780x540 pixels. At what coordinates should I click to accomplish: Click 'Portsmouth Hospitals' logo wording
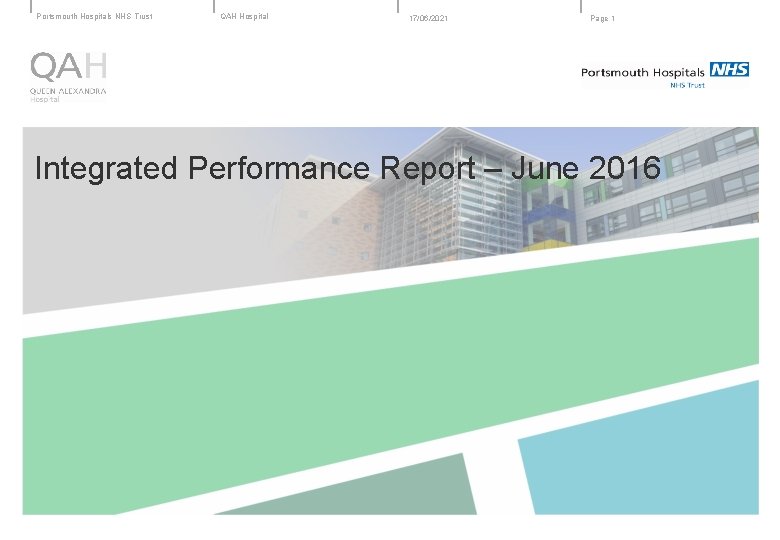[643, 73]
